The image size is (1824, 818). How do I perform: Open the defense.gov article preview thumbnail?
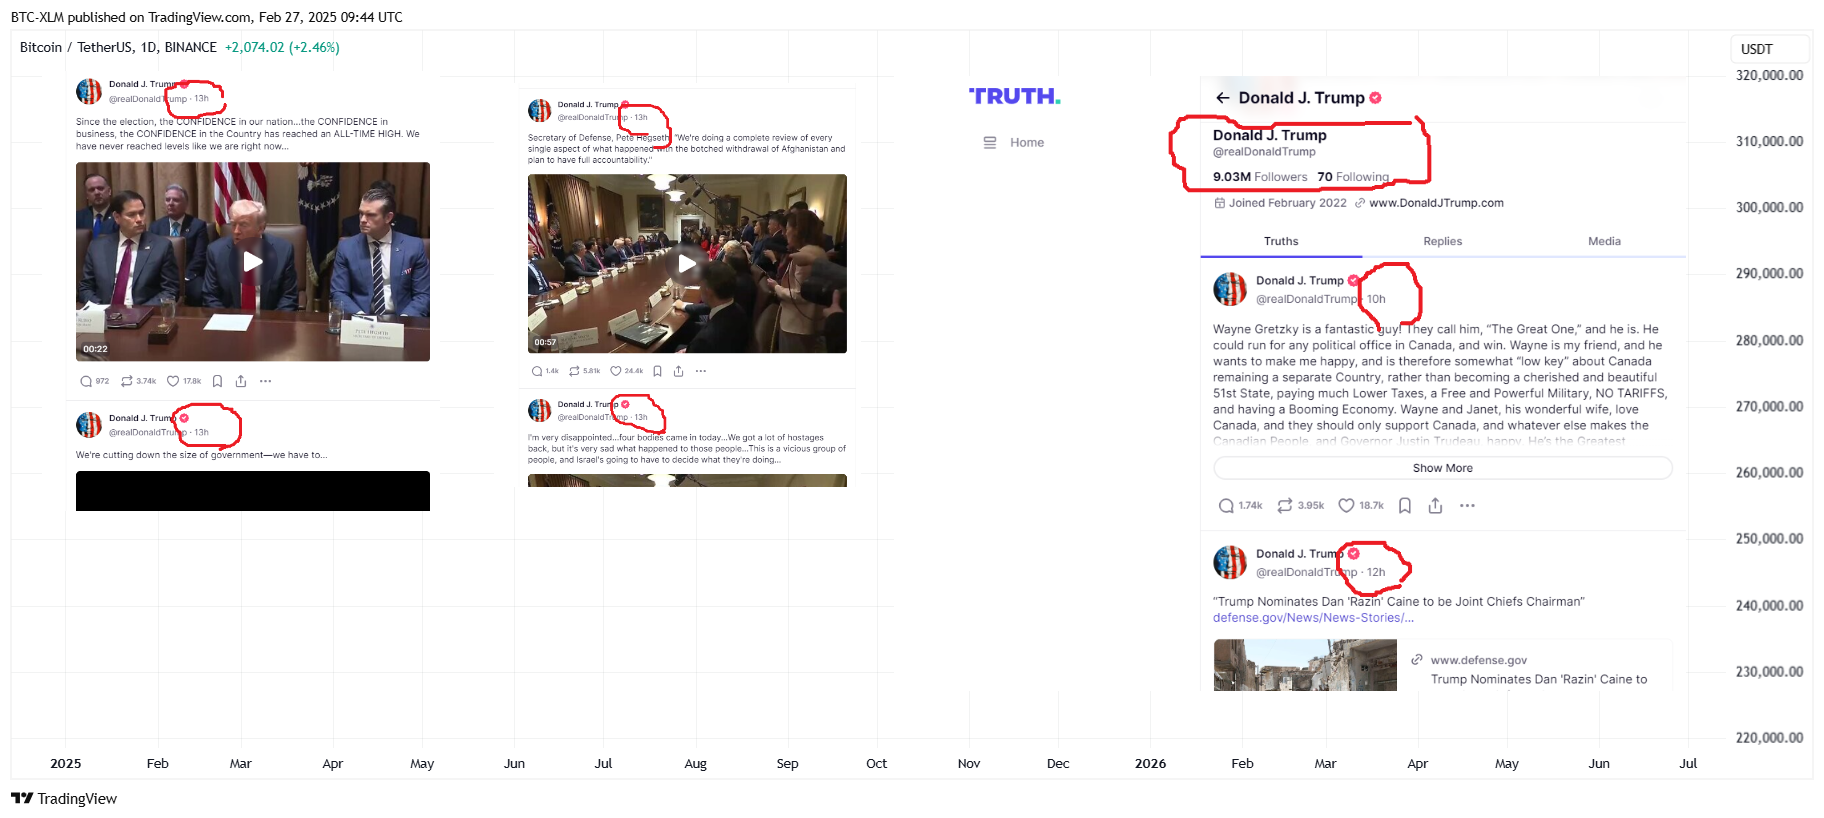tap(1305, 665)
